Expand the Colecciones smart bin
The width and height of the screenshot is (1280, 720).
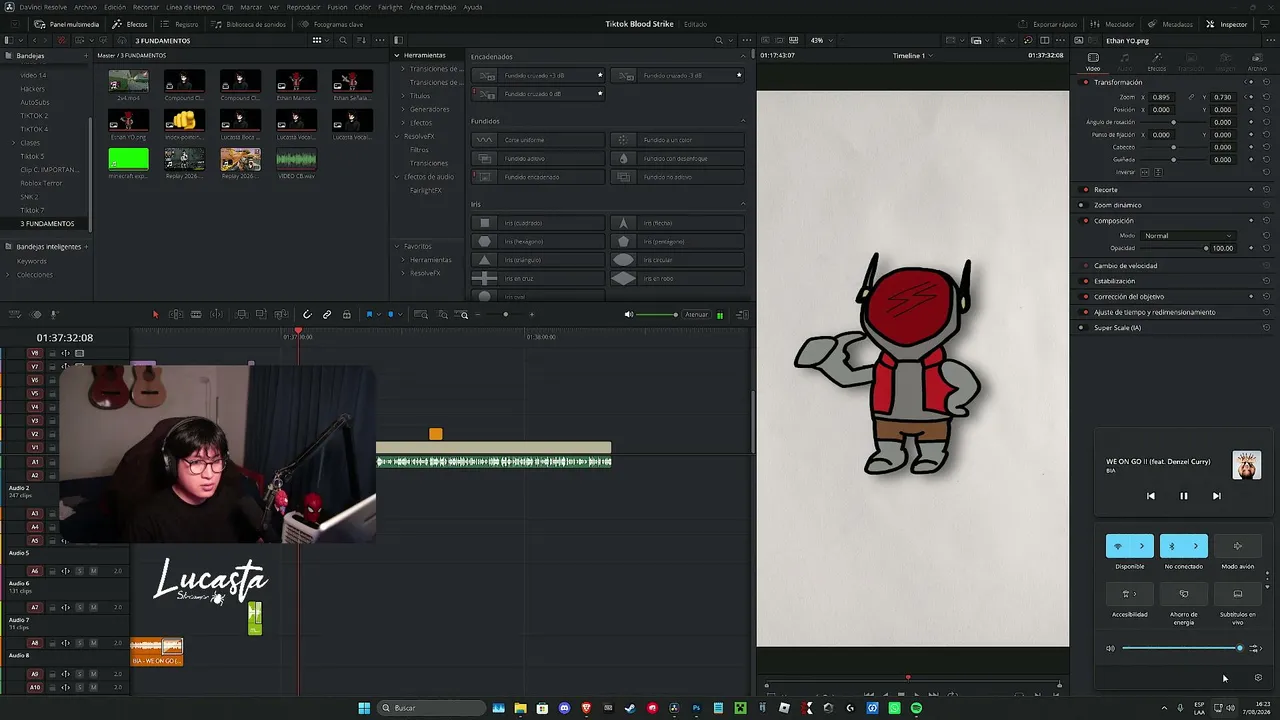9,275
